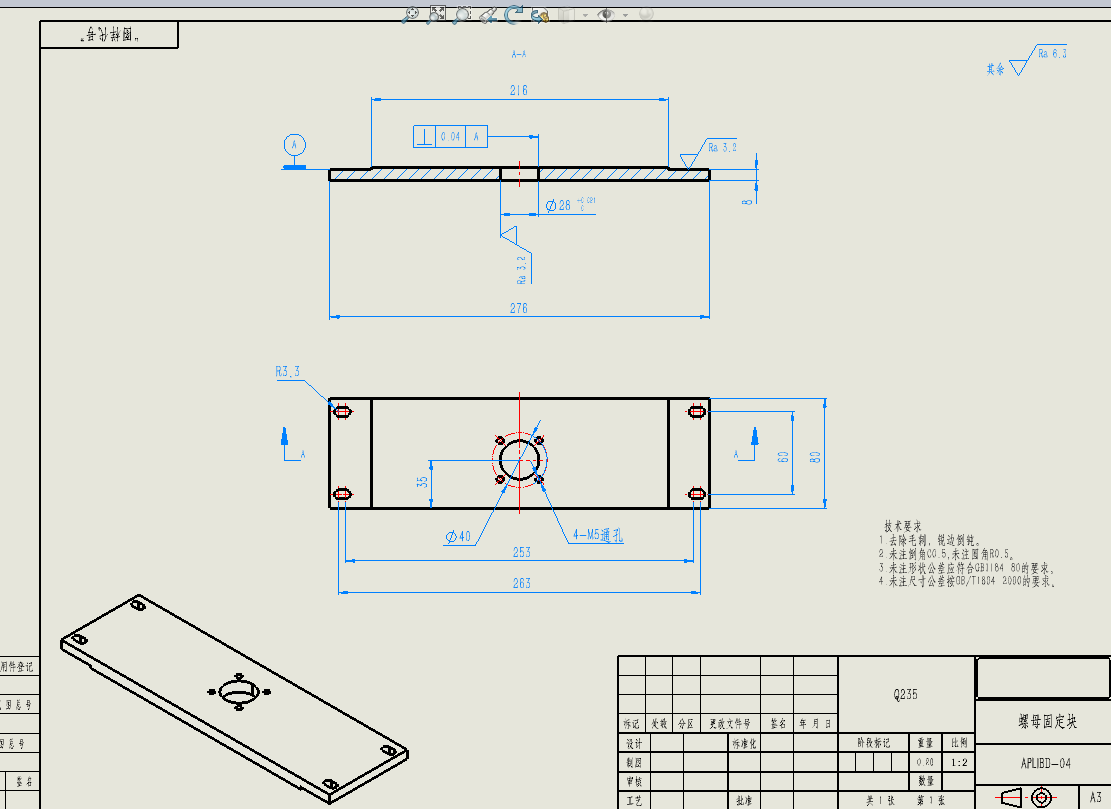The image size is (1111, 809).
Task: Click the 阶段标记 cell in title block
Action: pyautogui.click(x=874, y=742)
